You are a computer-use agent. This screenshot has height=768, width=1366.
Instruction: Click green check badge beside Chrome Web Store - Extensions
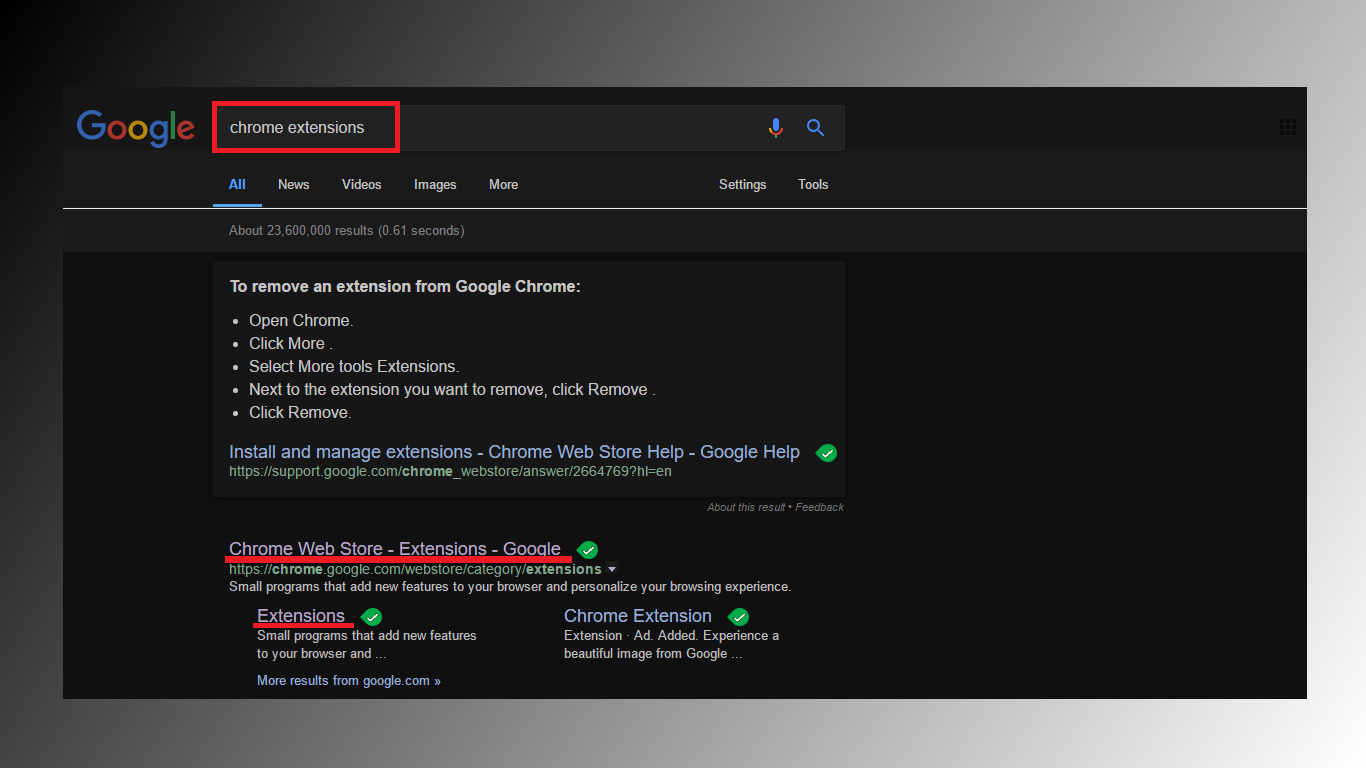tap(588, 550)
